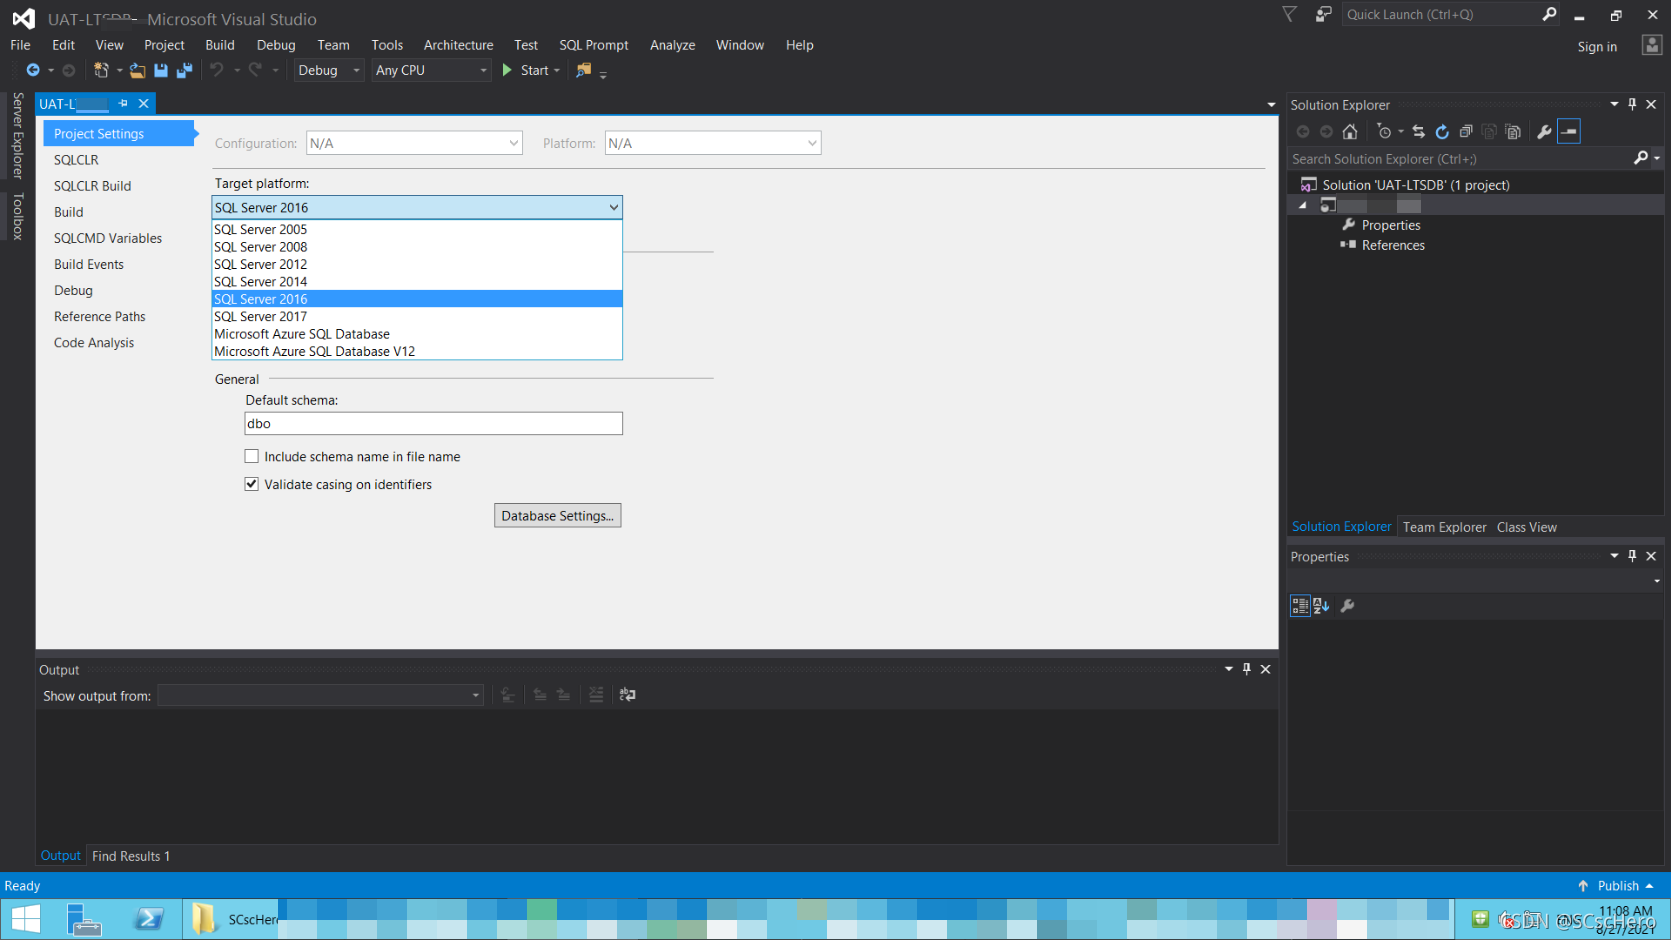1672x940 pixels.
Task: Click the Windows Start button on taskbar
Action: pos(25,919)
